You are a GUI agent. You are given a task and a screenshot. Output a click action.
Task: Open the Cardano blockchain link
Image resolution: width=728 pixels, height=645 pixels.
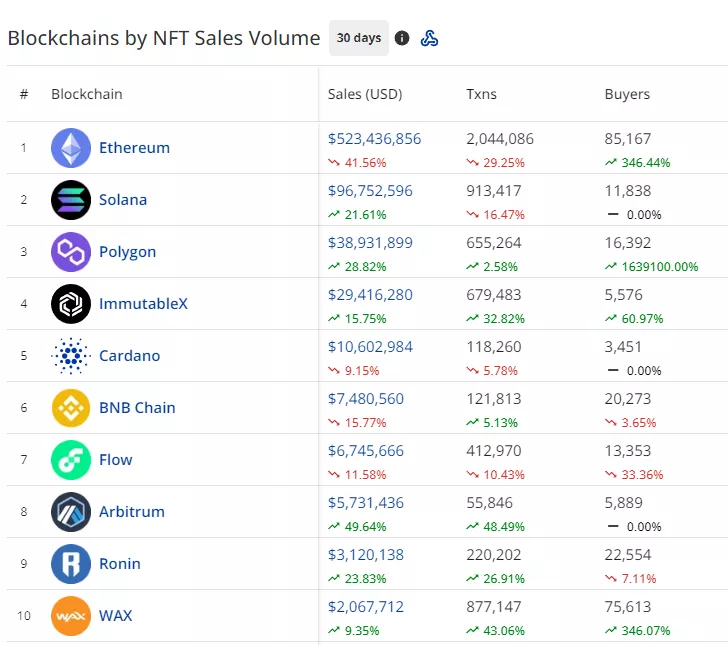coord(130,356)
